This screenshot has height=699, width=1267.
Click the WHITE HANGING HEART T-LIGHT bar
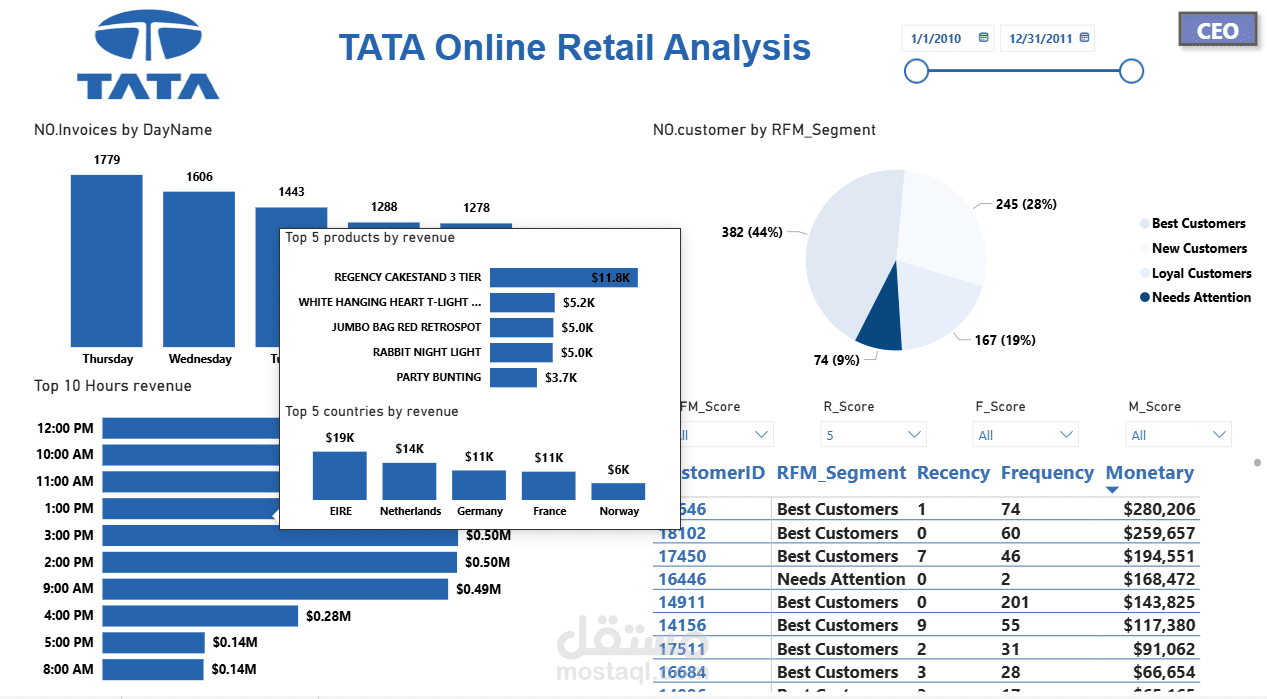pyautogui.click(x=522, y=302)
